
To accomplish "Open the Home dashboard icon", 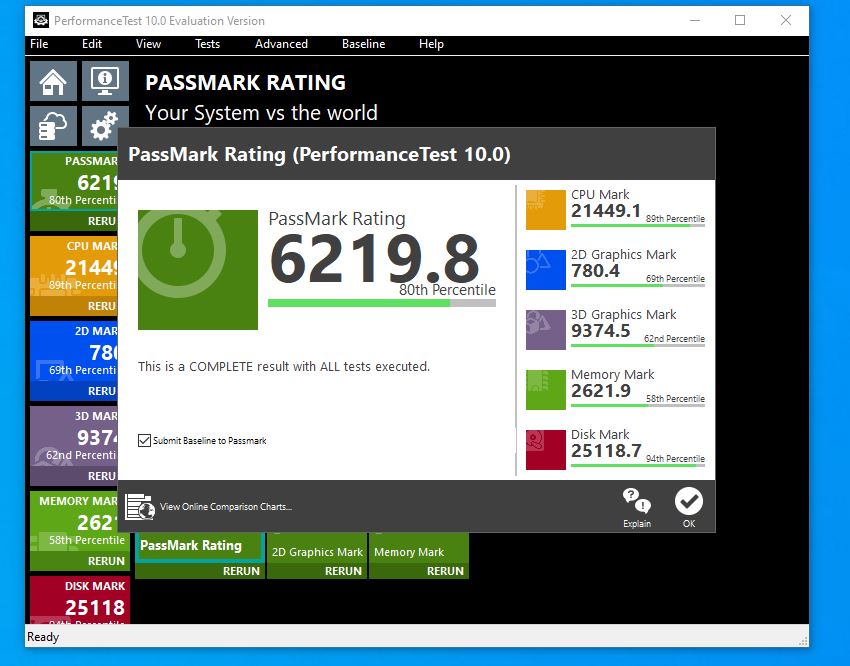I will (53, 81).
